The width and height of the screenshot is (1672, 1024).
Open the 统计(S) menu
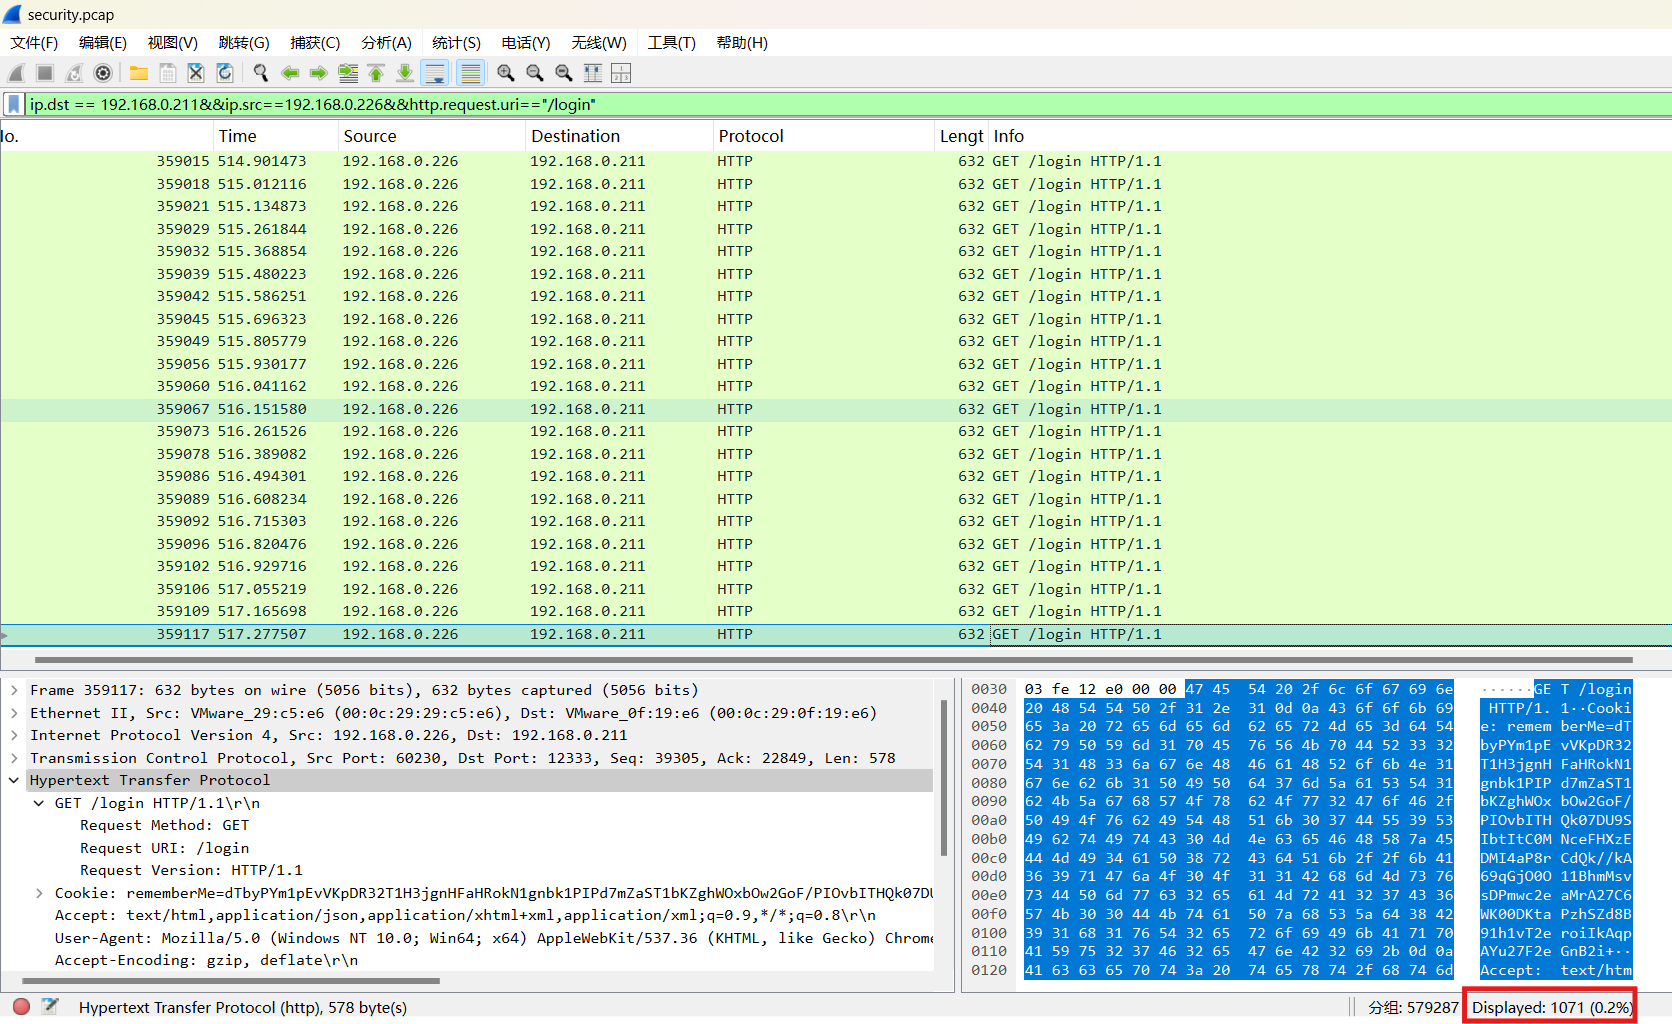pos(456,42)
